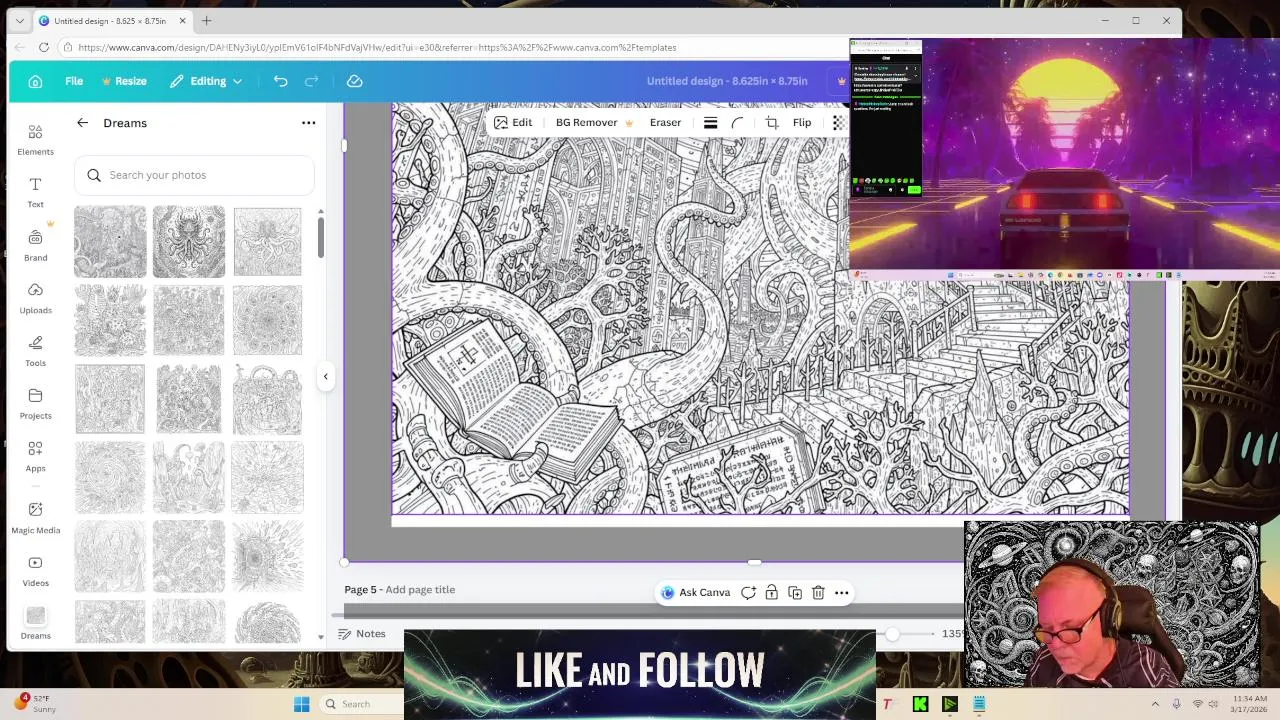Open the Elements sidebar tab
1280x720 pixels.
coord(35,140)
